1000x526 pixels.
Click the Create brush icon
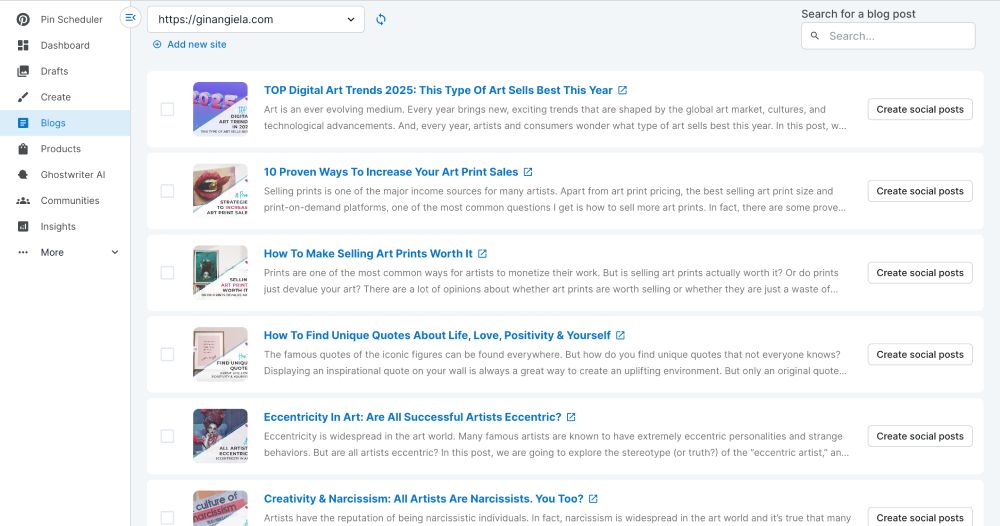click(23, 97)
